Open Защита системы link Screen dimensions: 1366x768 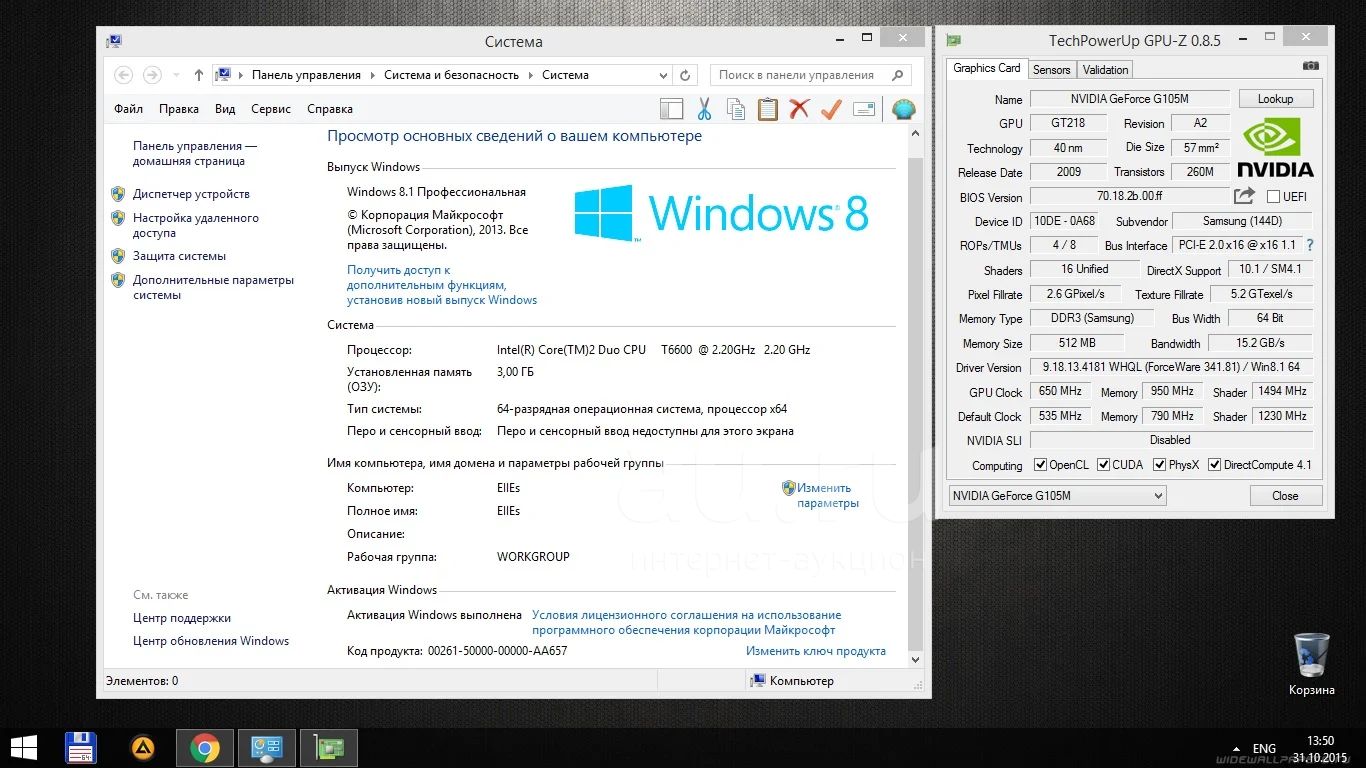[179, 256]
